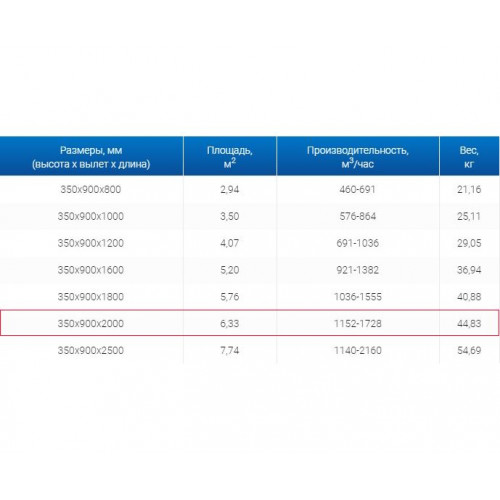
Task: Select the size cell 350x900x800
Action: 91,189
